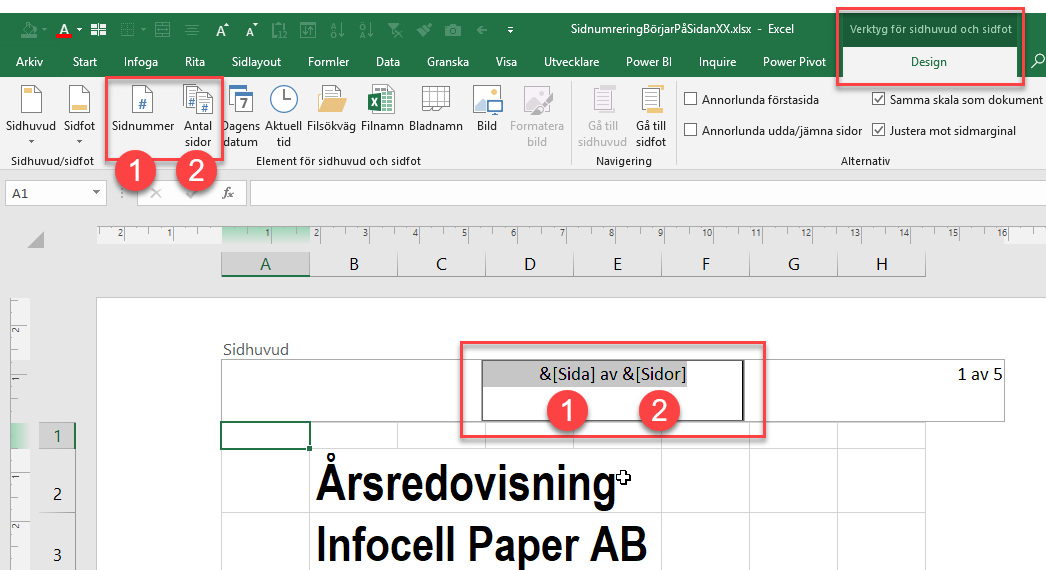Expand borders dropdown arrow
Viewport: 1046px width, 570px height.
(x=143, y=29)
